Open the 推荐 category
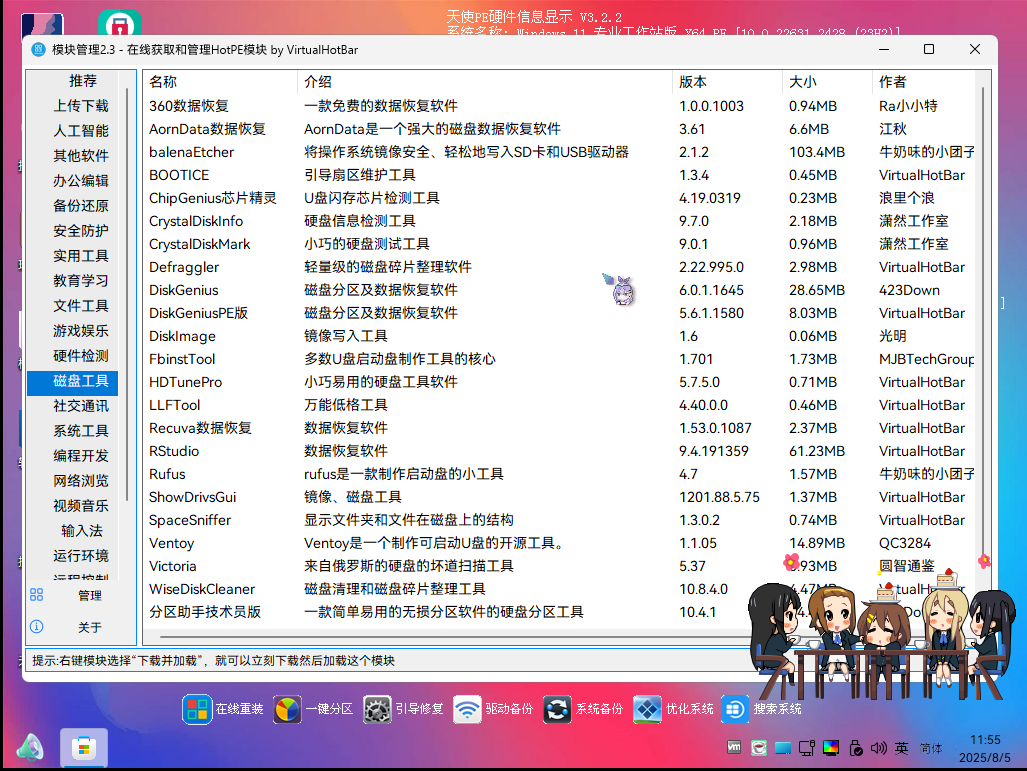The image size is (1027, 771). pyautogui.click(x=82, y=80)
